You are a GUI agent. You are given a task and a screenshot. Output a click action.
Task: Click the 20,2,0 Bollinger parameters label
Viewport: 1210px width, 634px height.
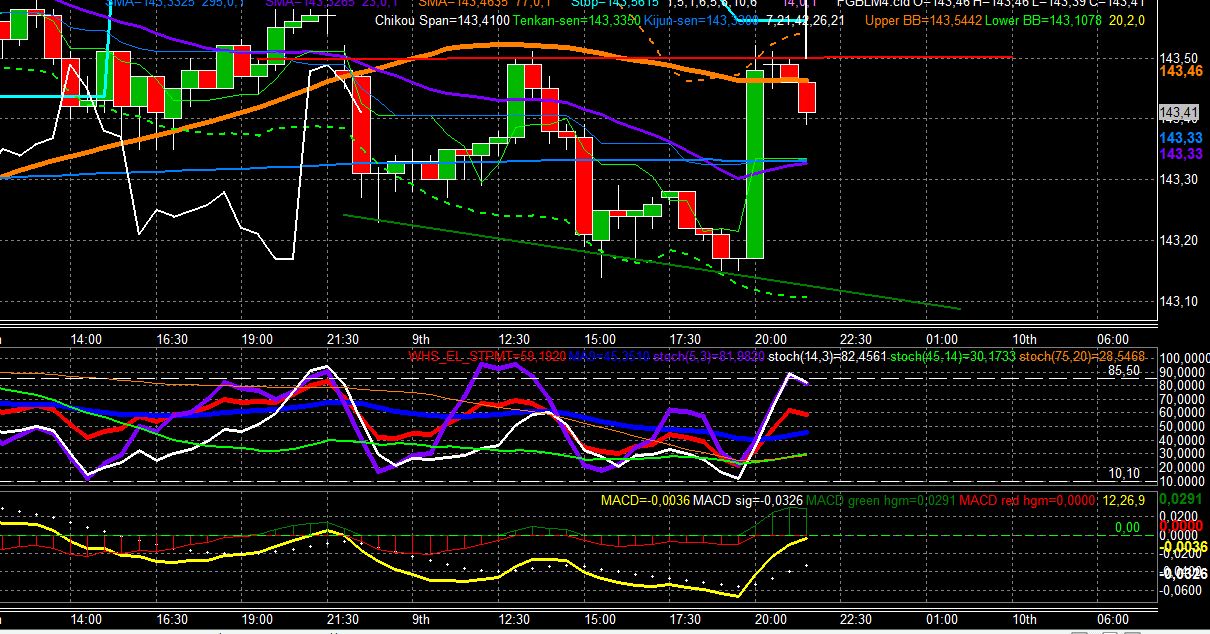click(x=1116, y=20)
